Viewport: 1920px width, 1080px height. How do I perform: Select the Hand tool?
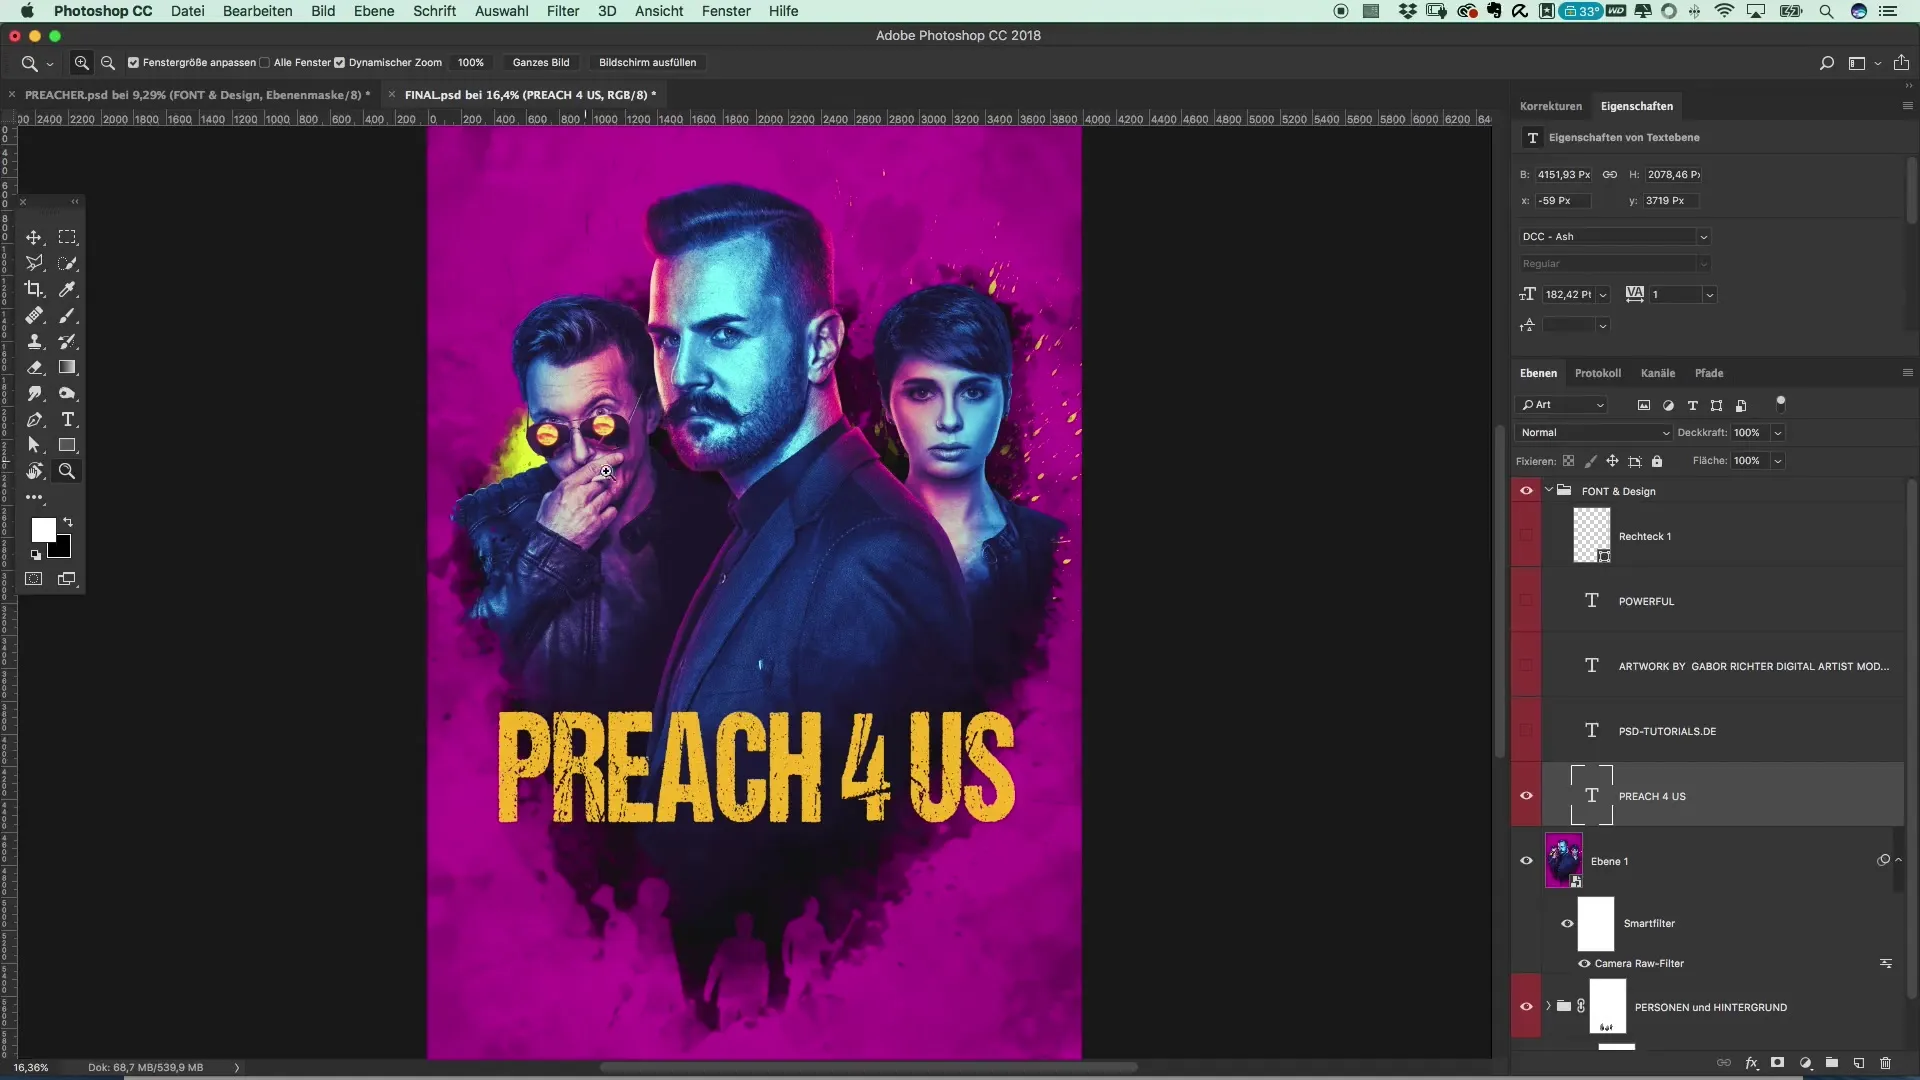34,471
